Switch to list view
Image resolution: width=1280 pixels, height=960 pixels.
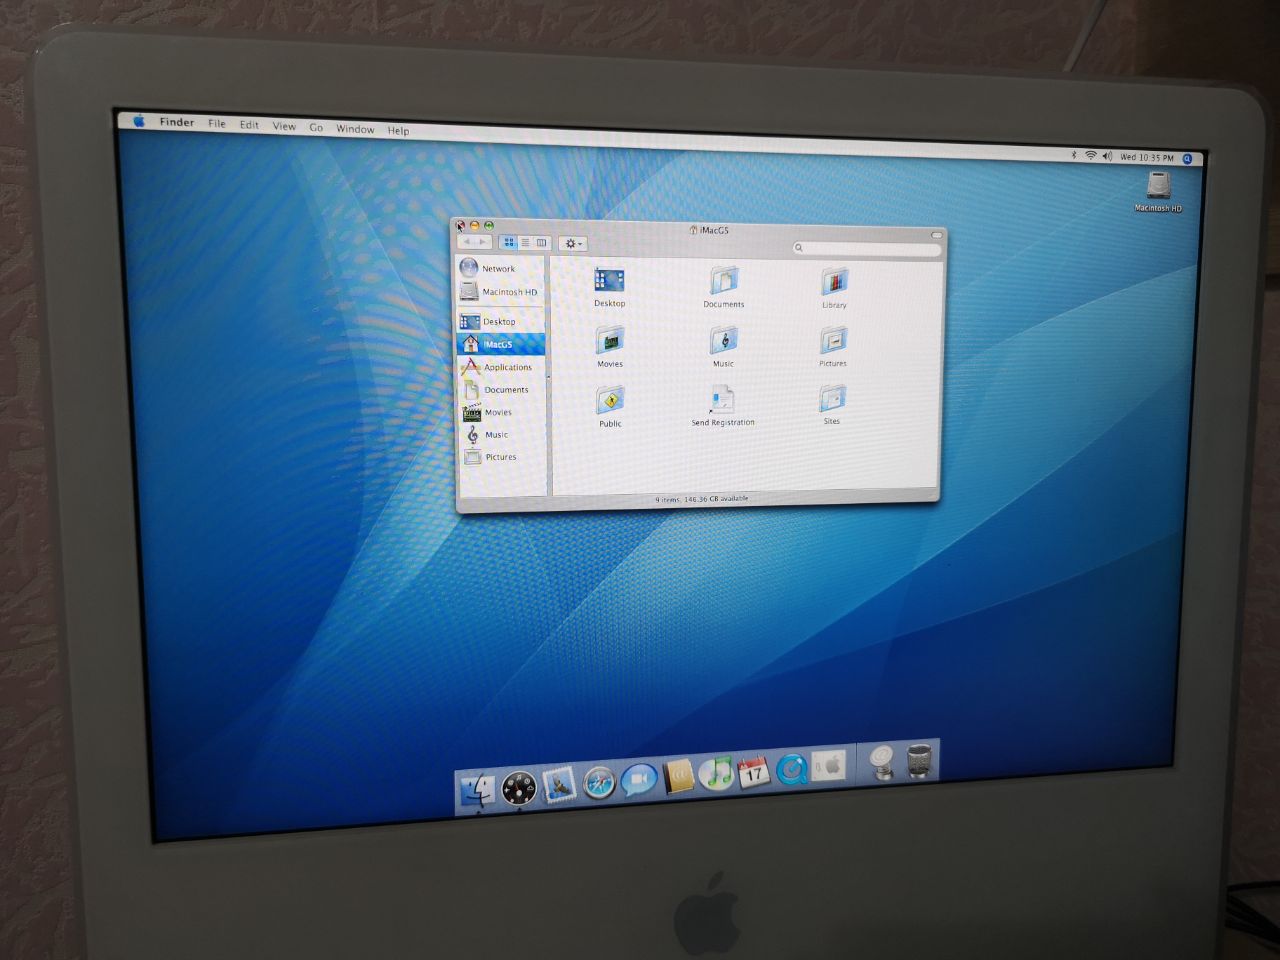(525, 243)
